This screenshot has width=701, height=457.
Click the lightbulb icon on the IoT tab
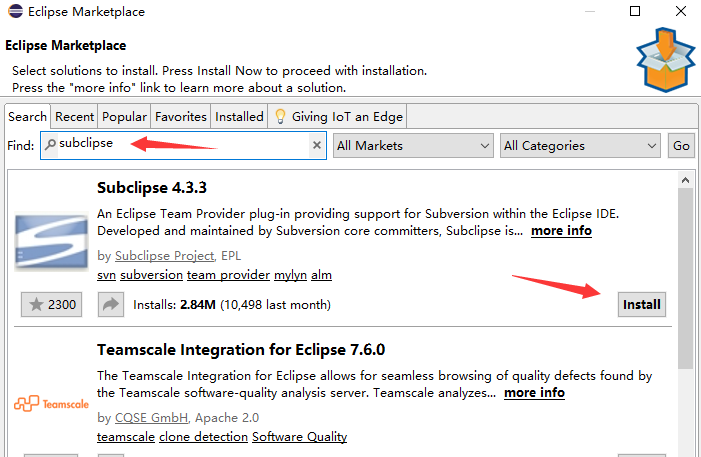(280, 117)
